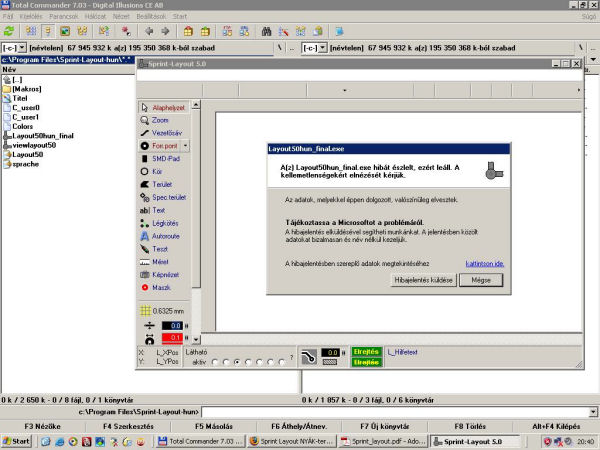Switch to Total Commander 7.03 taskbar item
This screenshot has width=600, height=450.
tap(201, 441)
